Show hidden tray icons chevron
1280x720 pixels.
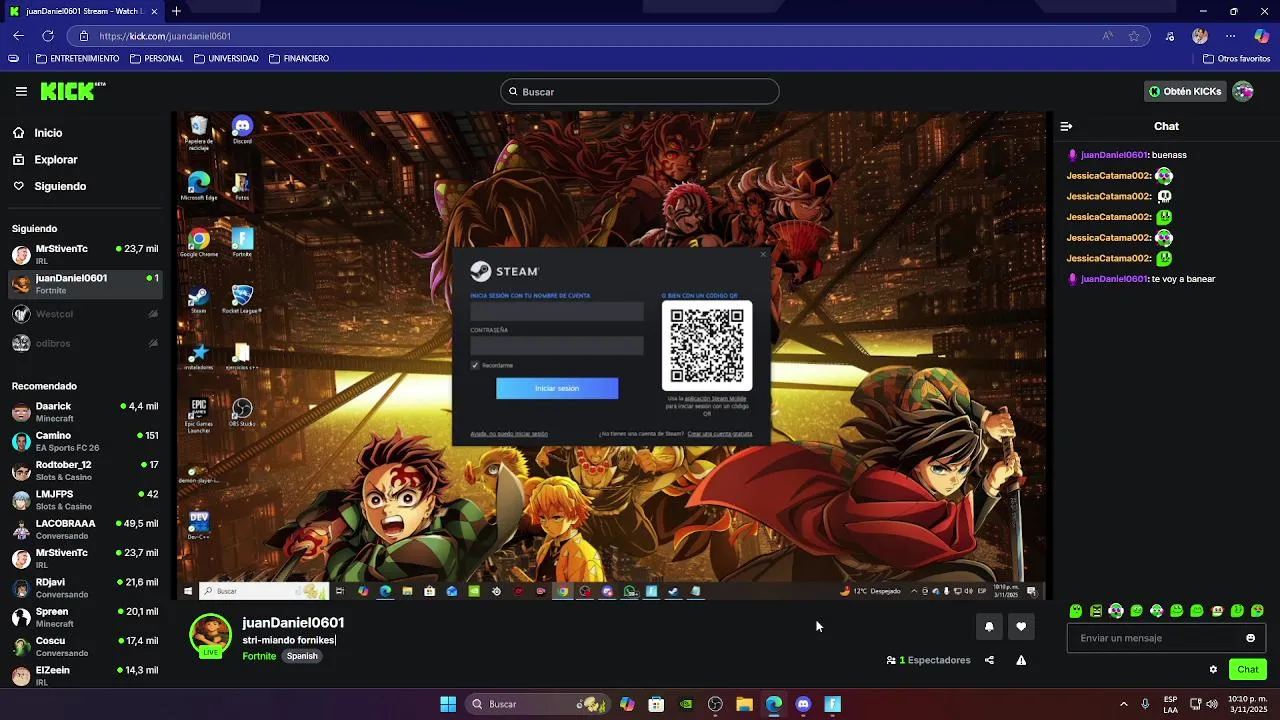[x=1123, y=704]
